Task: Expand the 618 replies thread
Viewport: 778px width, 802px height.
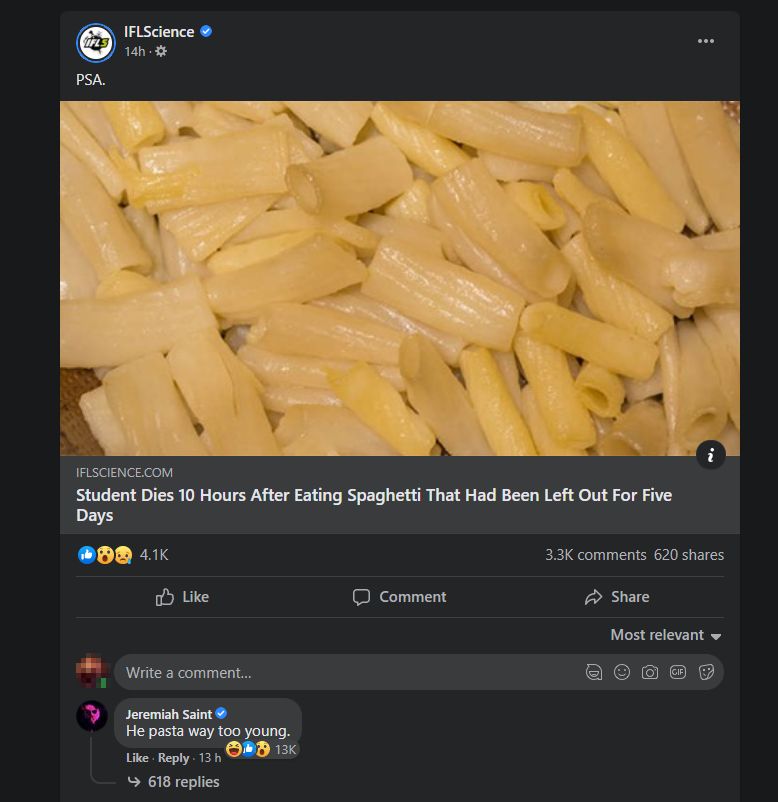Action: [185, 781]
